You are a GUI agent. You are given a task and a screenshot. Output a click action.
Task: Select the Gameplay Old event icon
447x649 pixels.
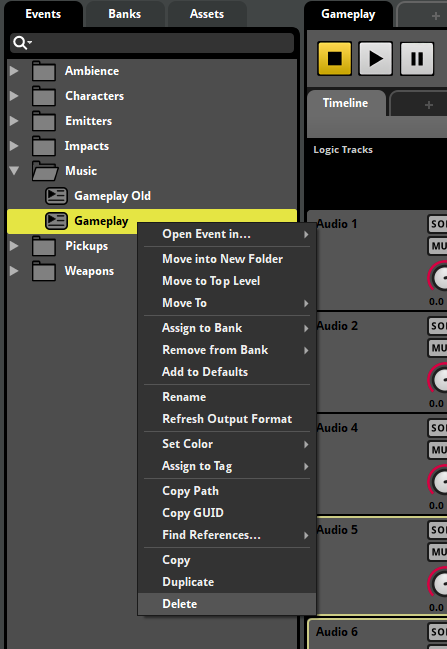56,196
